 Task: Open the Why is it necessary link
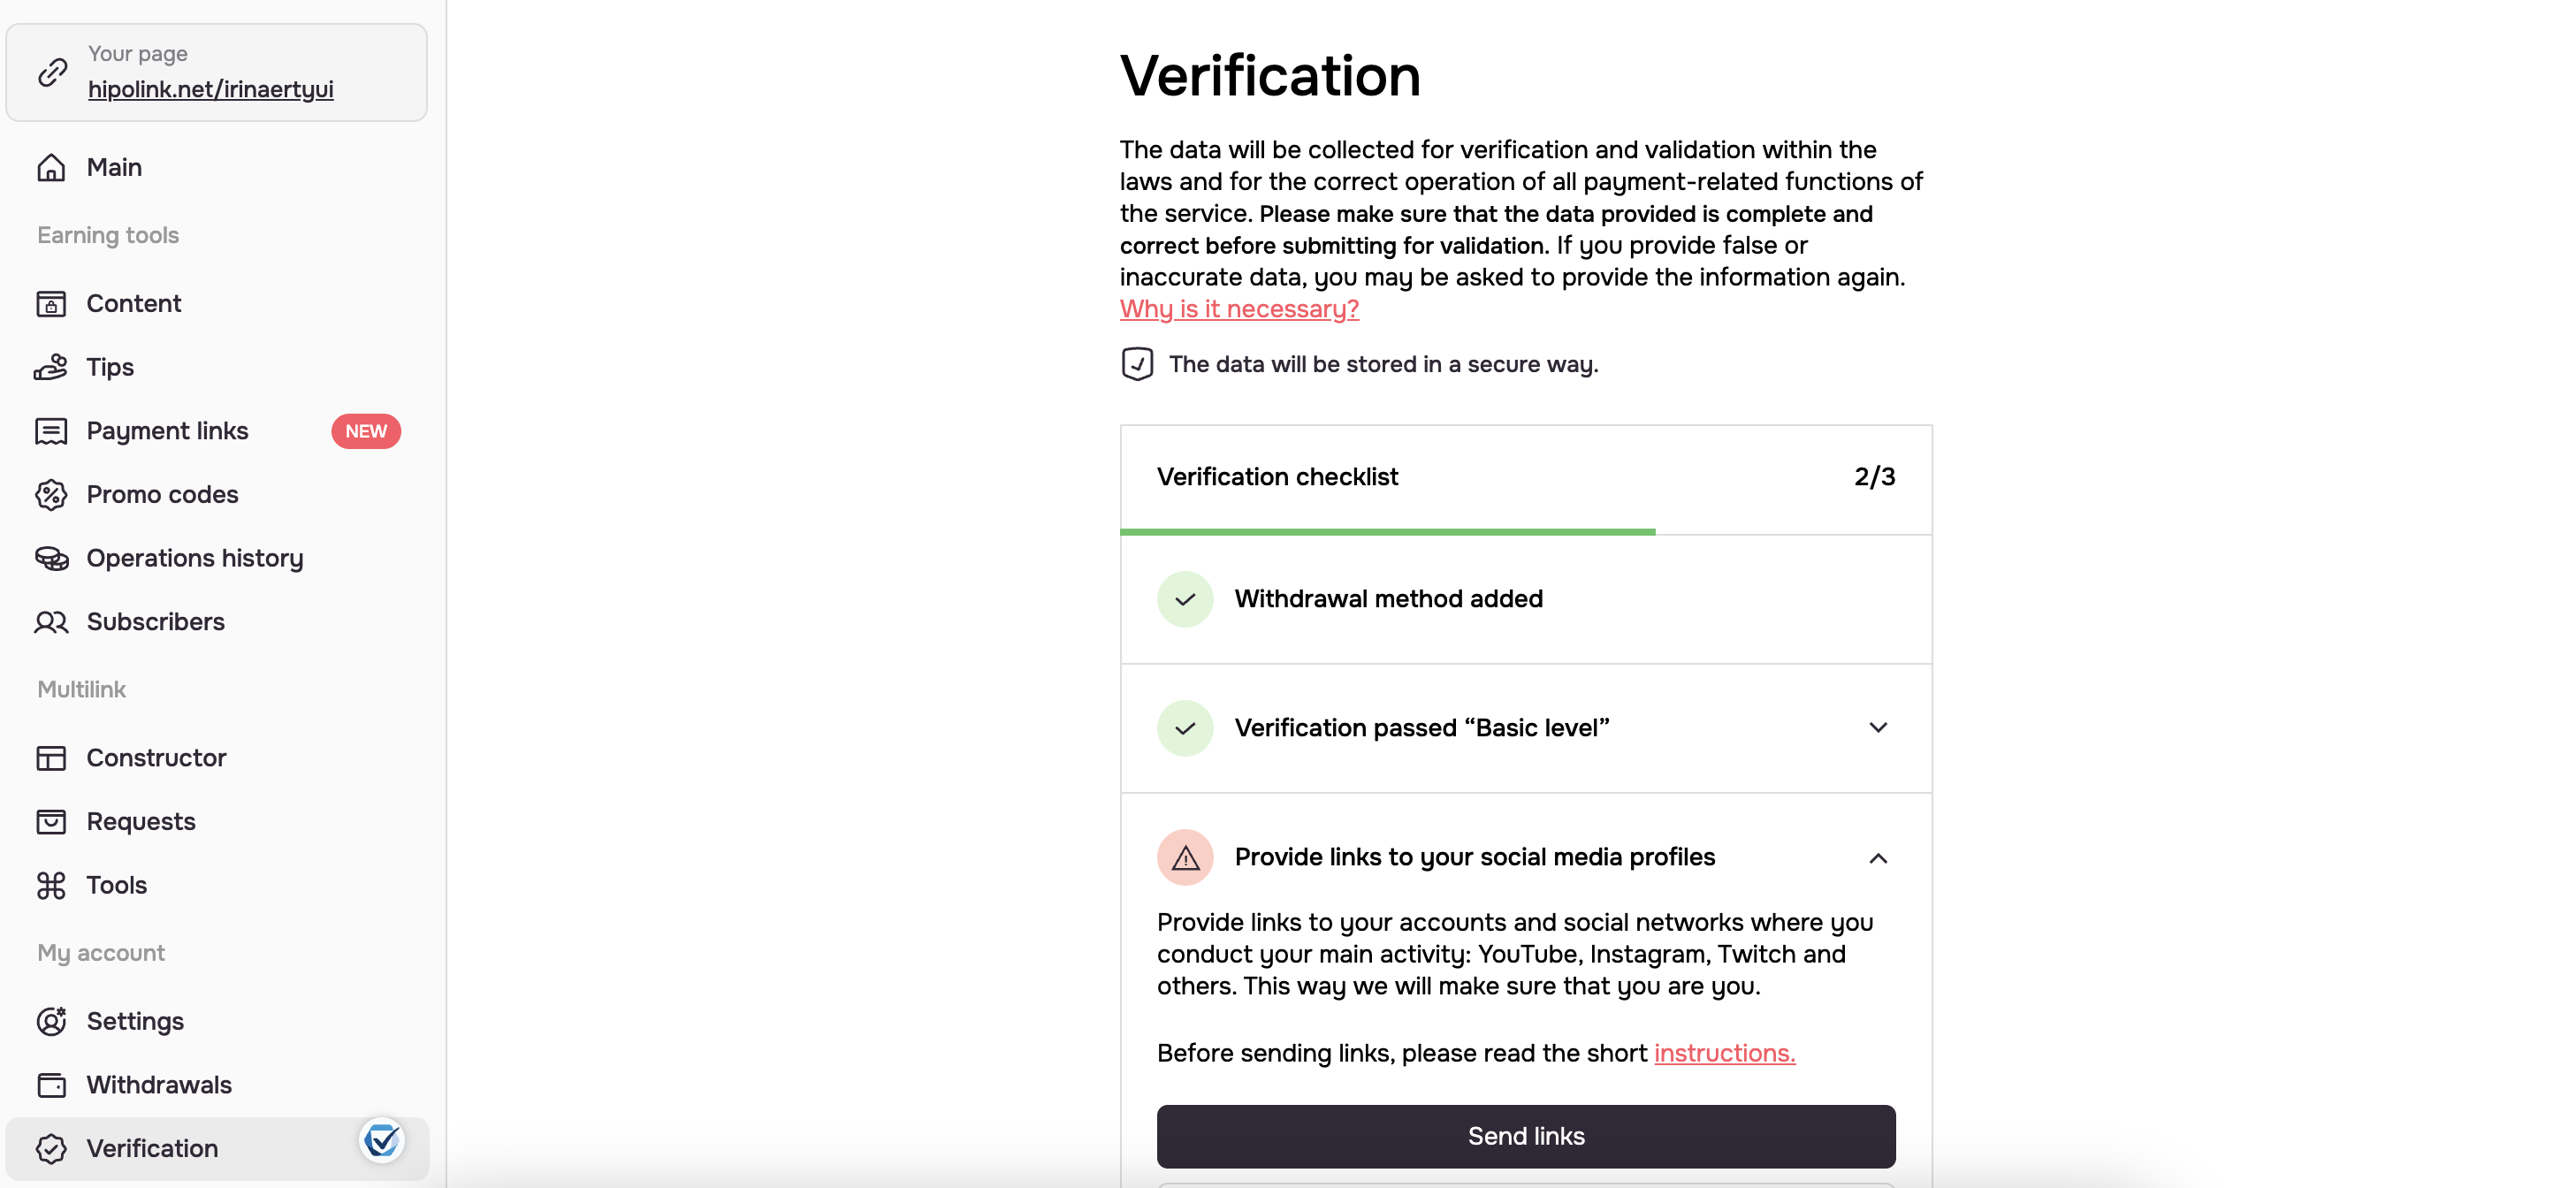click(1239, 309)
